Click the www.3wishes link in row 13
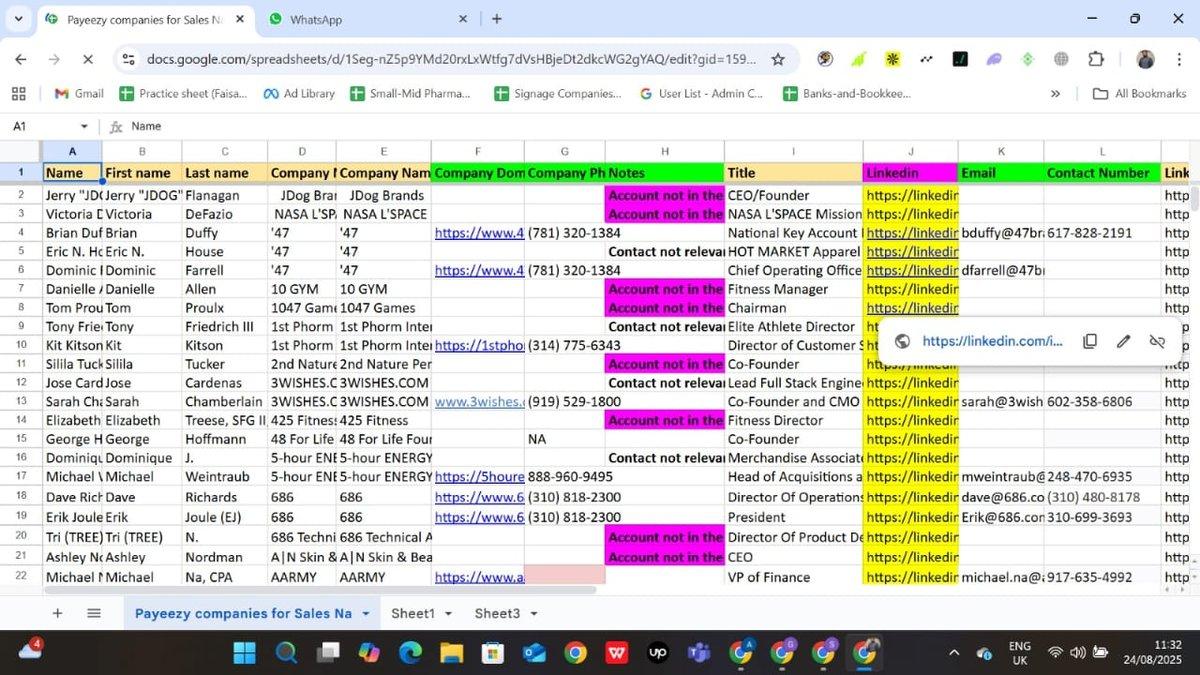 click(x=479, y=401)
